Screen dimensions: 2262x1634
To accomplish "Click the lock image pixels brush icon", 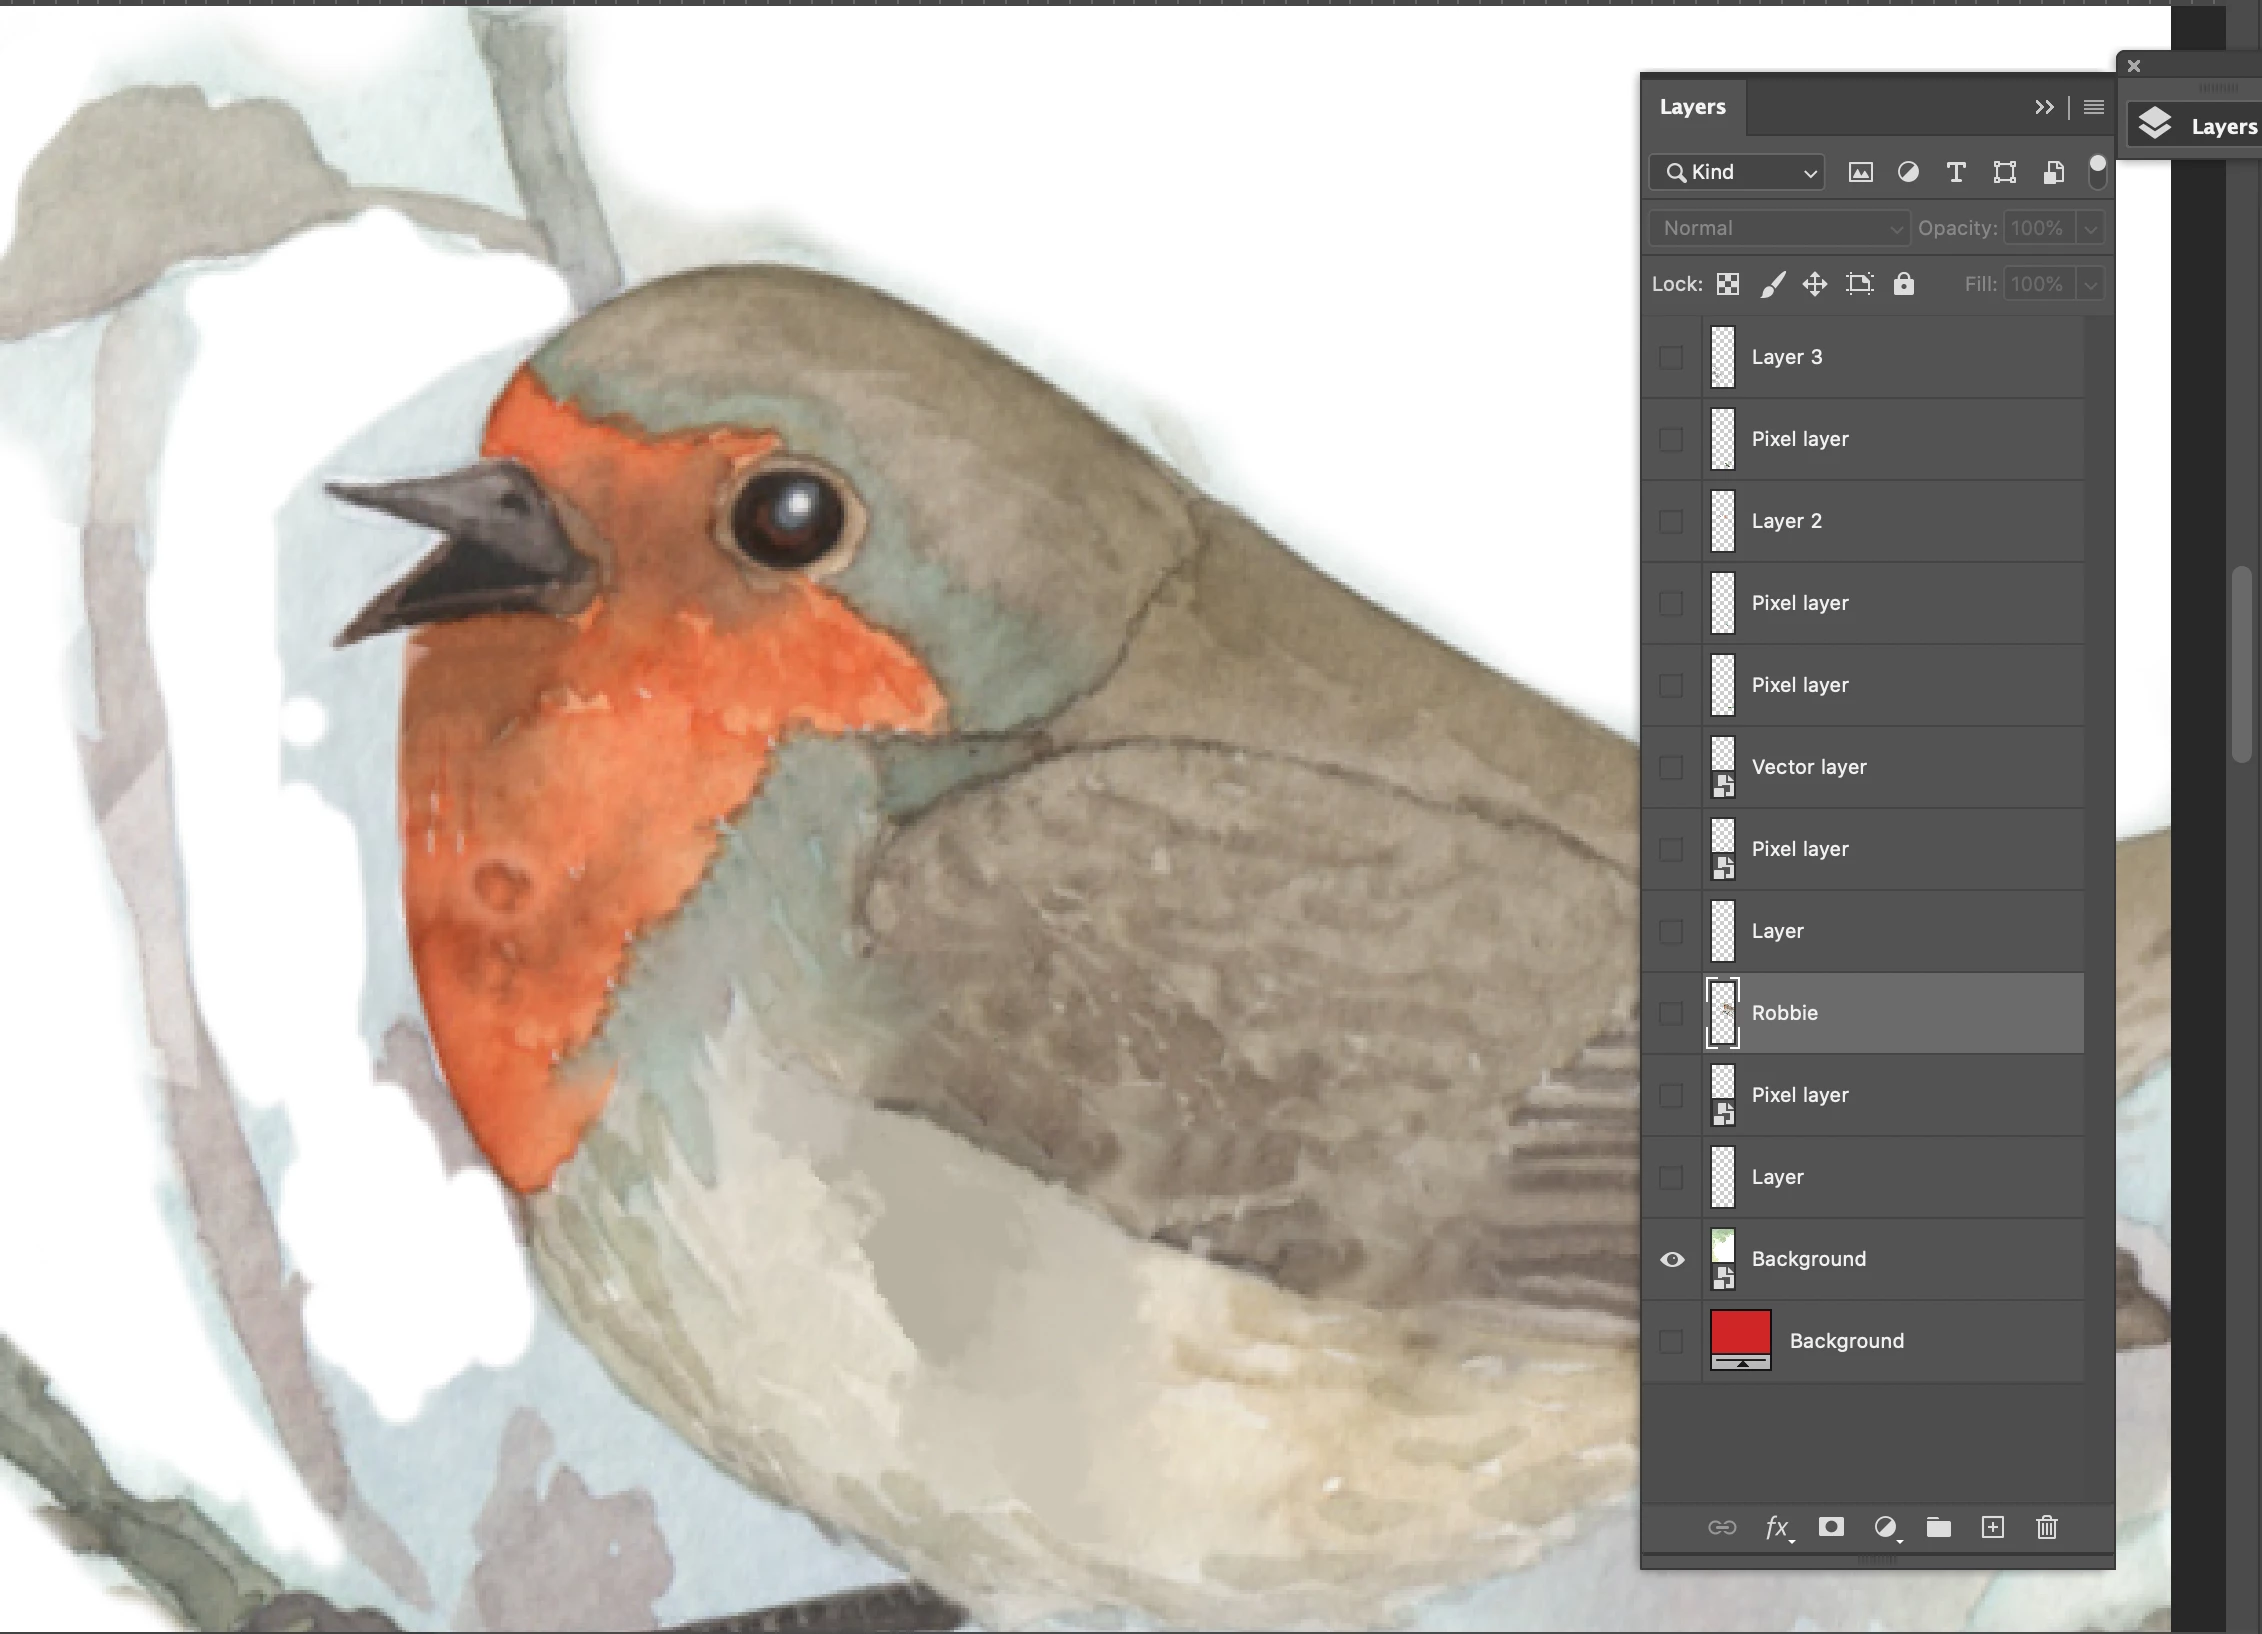I will coord(1772,284).
